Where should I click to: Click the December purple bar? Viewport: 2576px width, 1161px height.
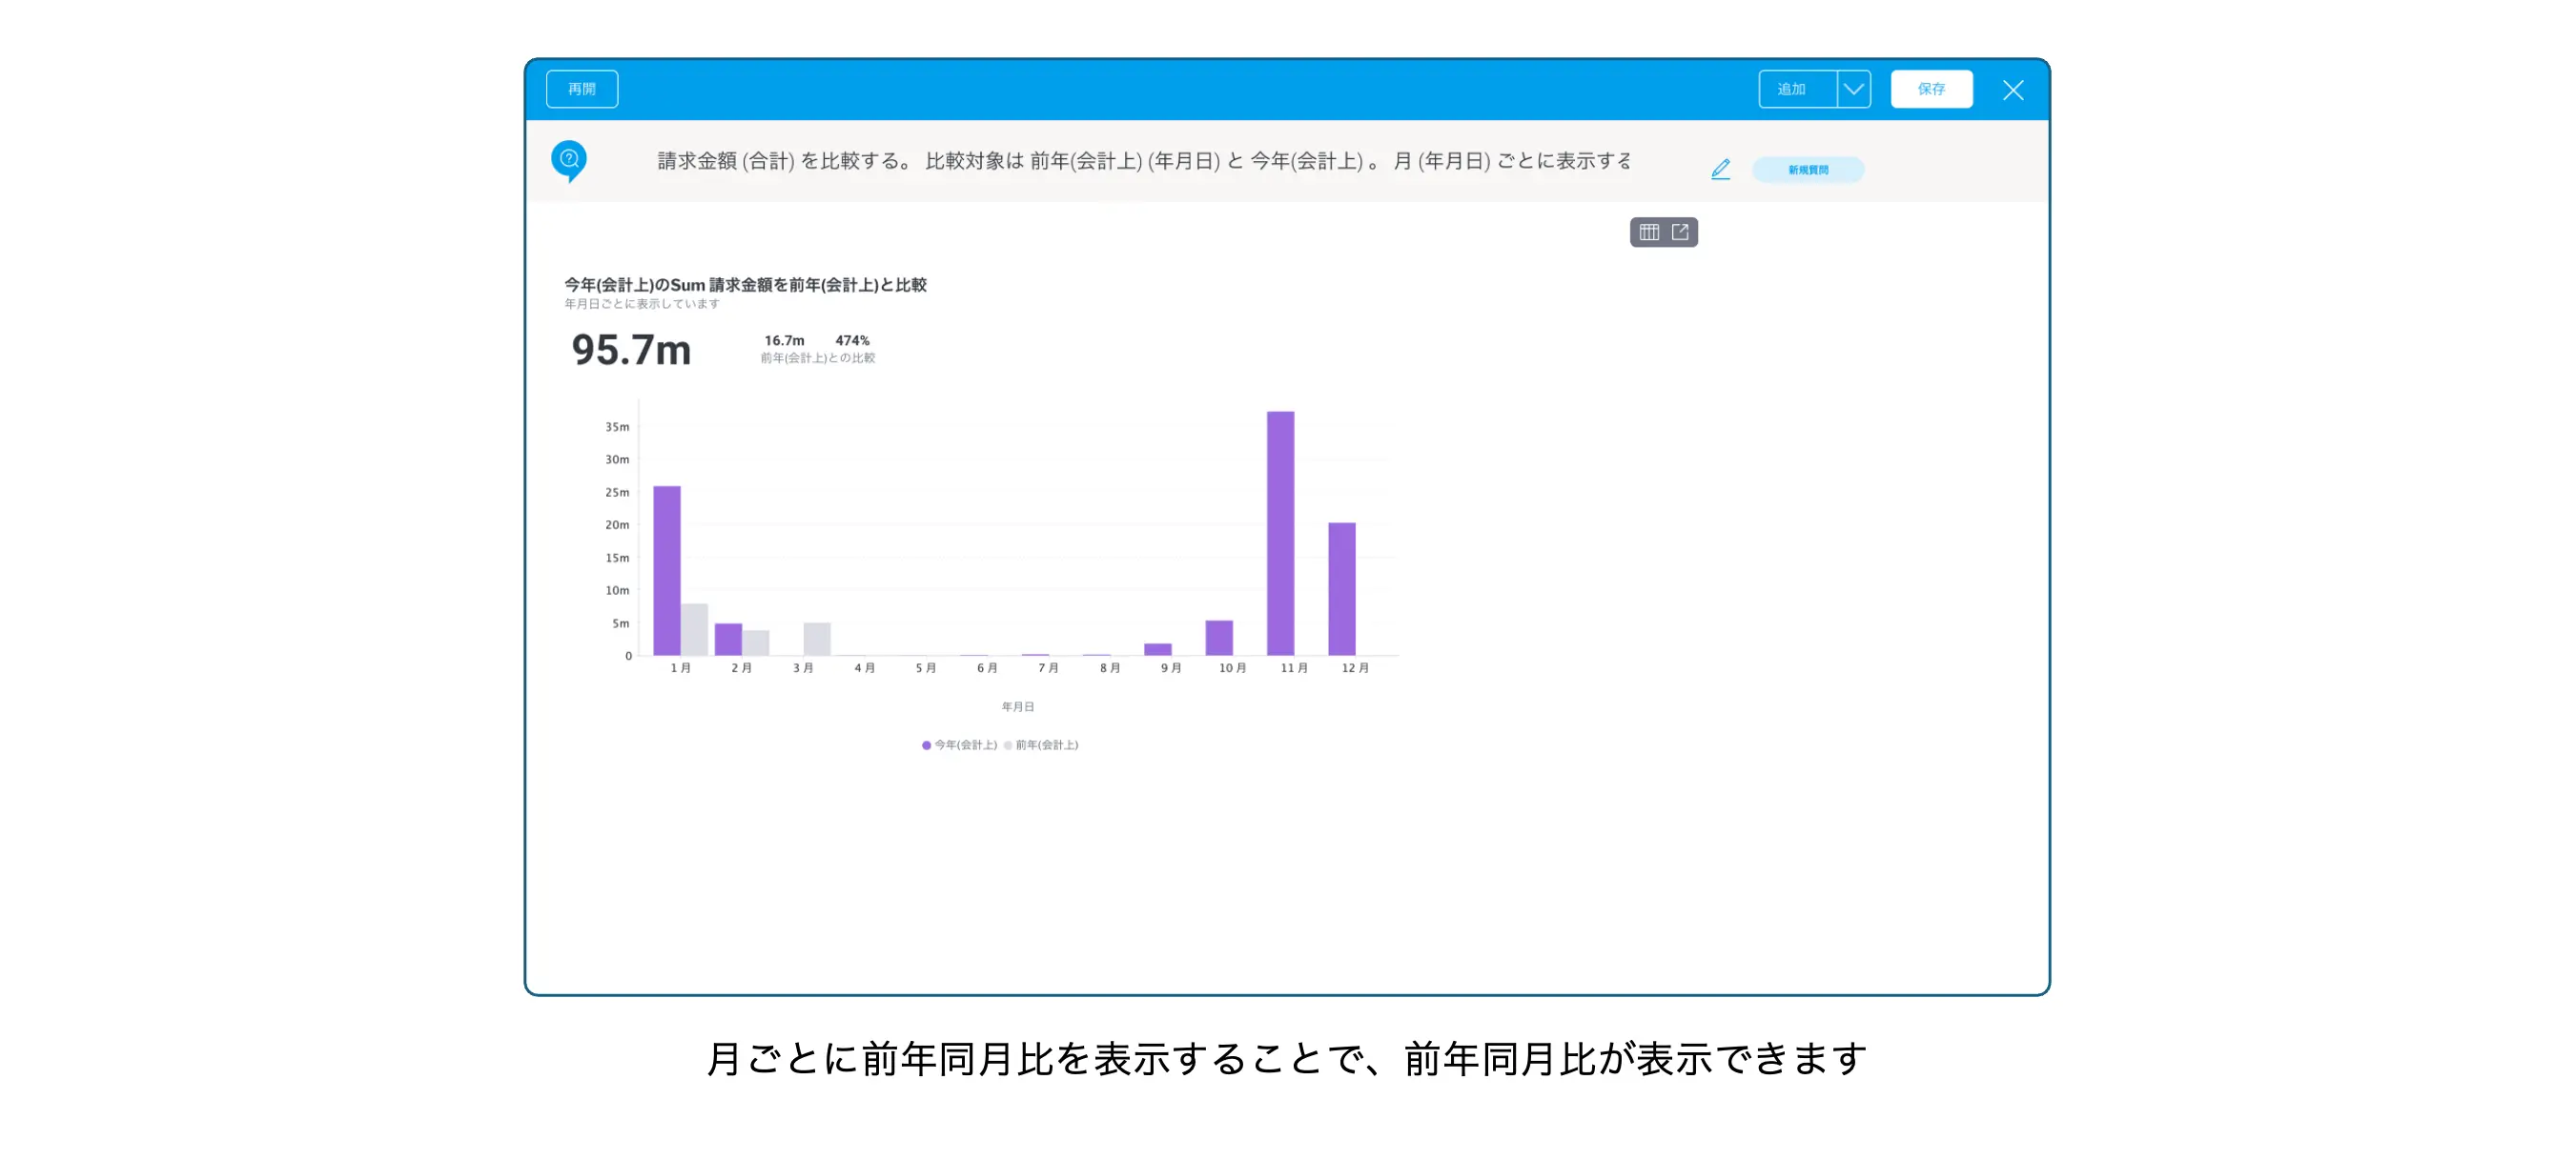coord(1341,588)
